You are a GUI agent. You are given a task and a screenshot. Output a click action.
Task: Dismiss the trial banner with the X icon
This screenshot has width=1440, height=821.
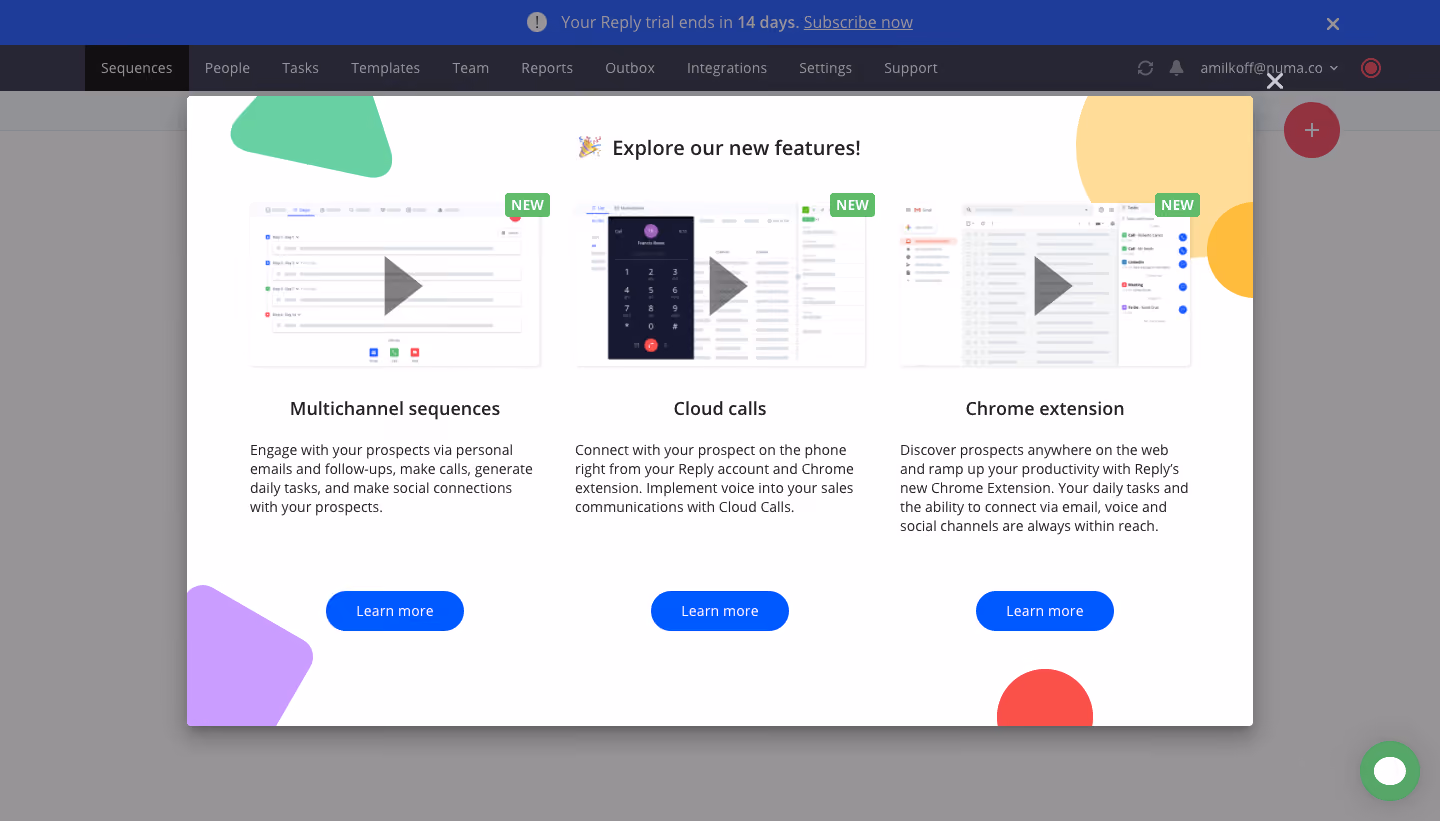[x=1333, y=23]
